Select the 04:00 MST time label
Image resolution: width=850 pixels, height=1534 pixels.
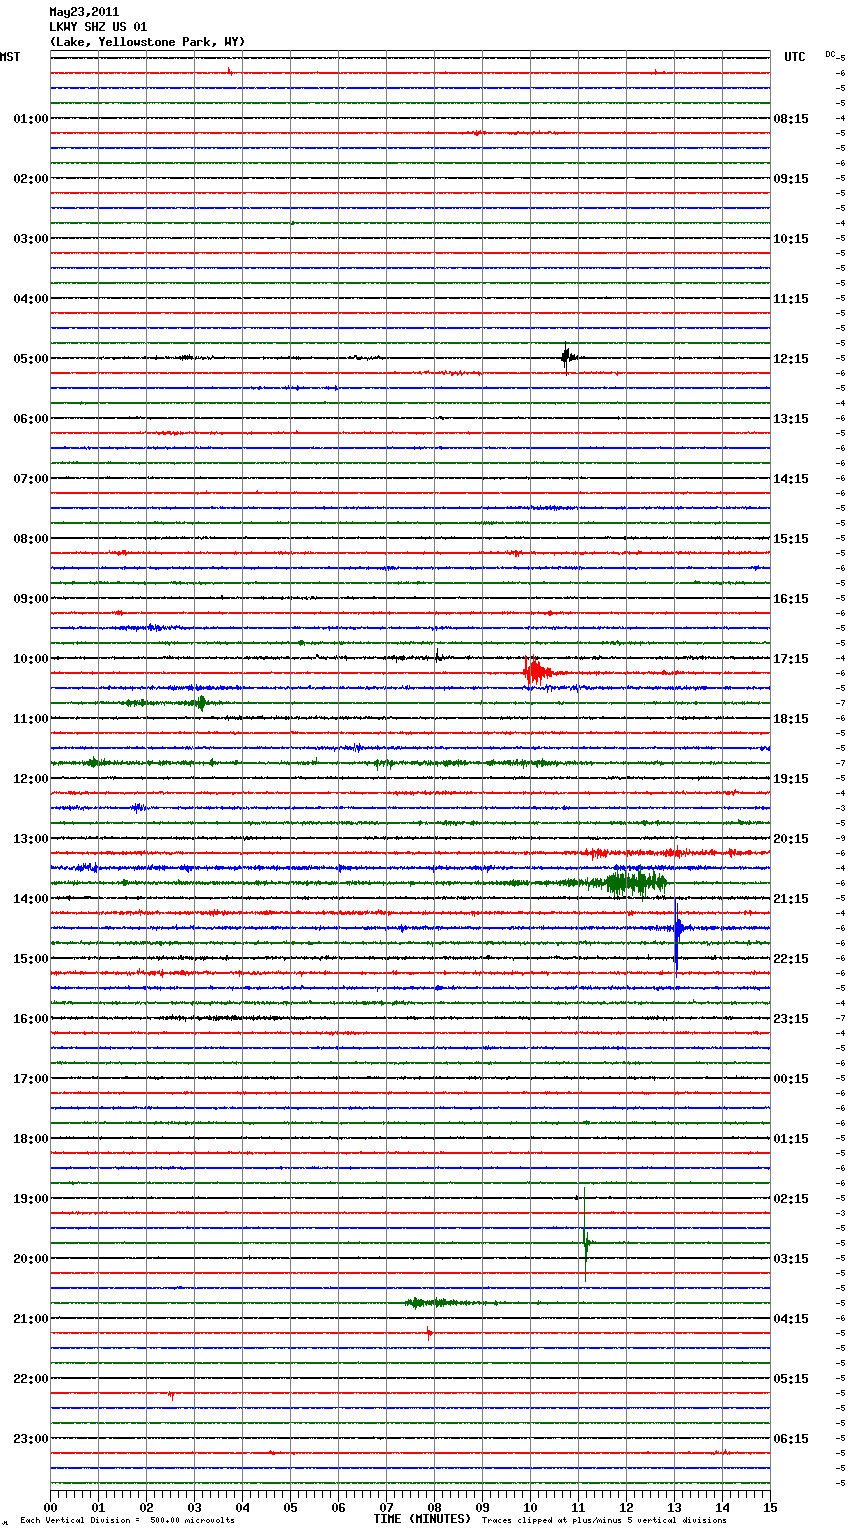30,299
